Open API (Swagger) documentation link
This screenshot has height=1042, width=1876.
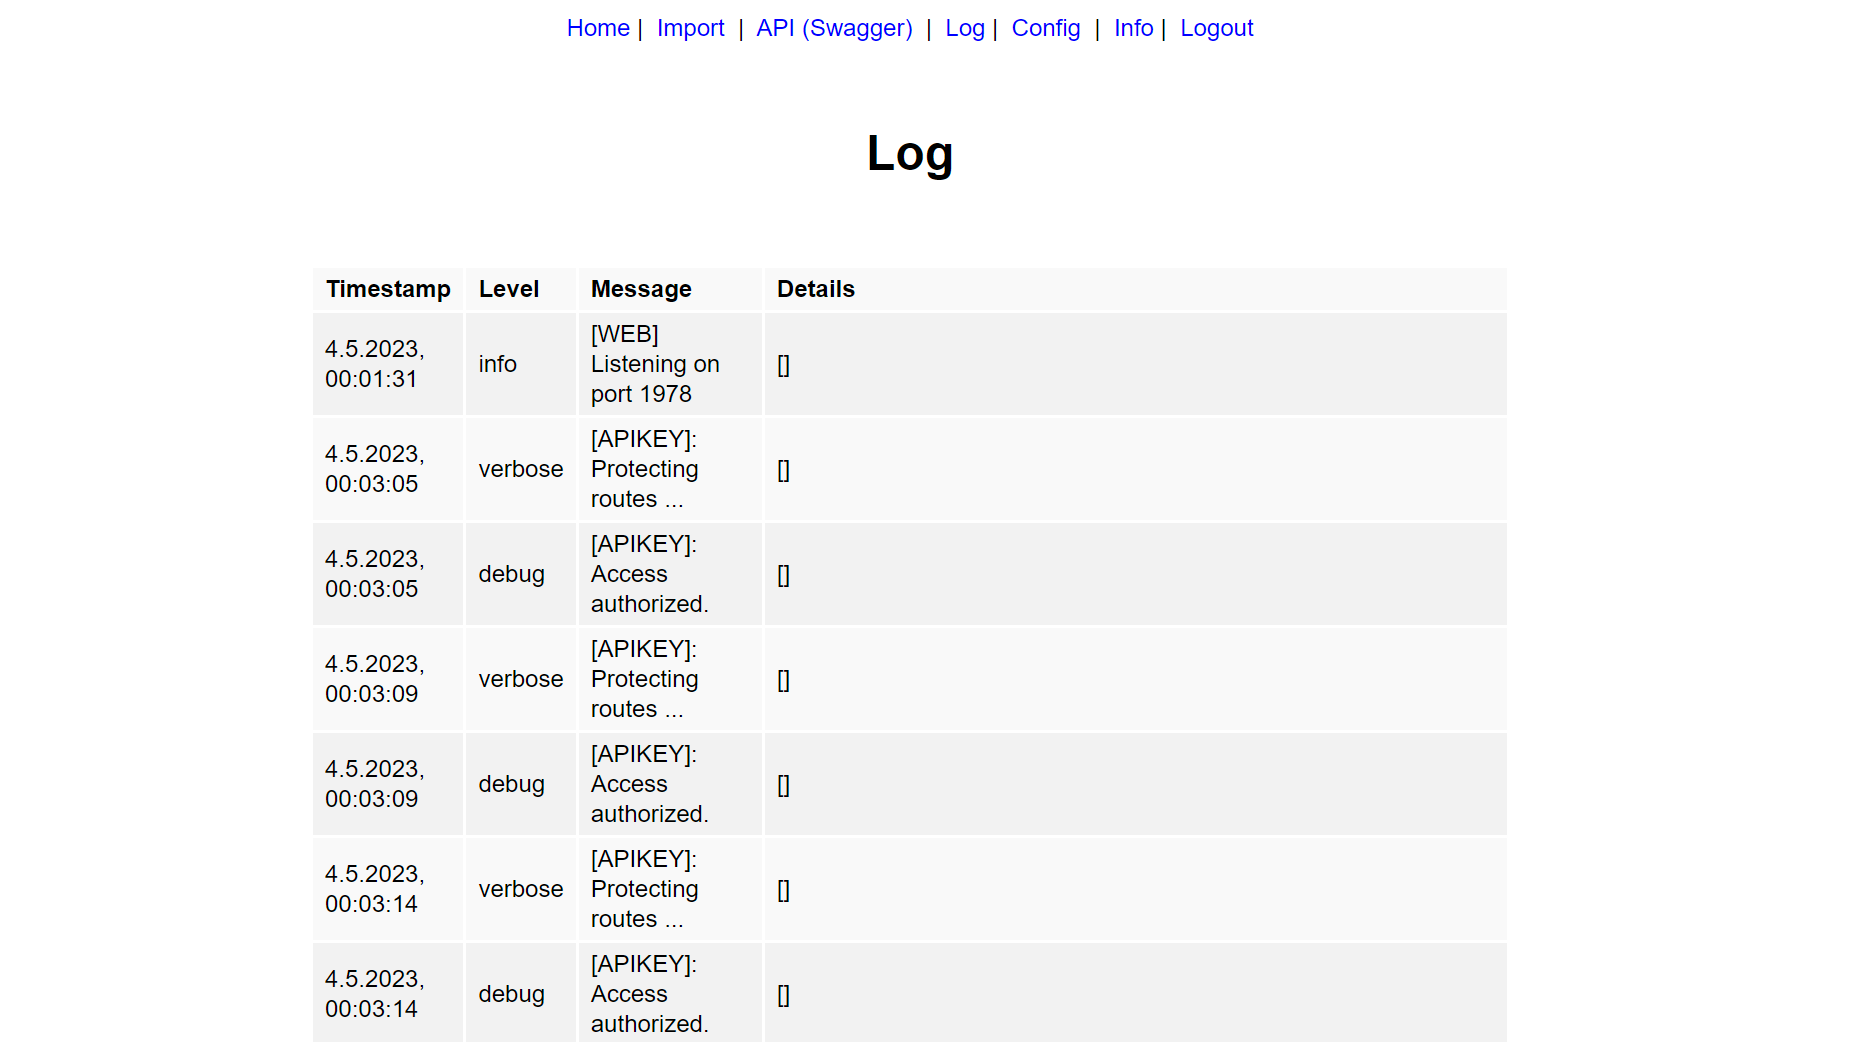click(x=834, y=28)
